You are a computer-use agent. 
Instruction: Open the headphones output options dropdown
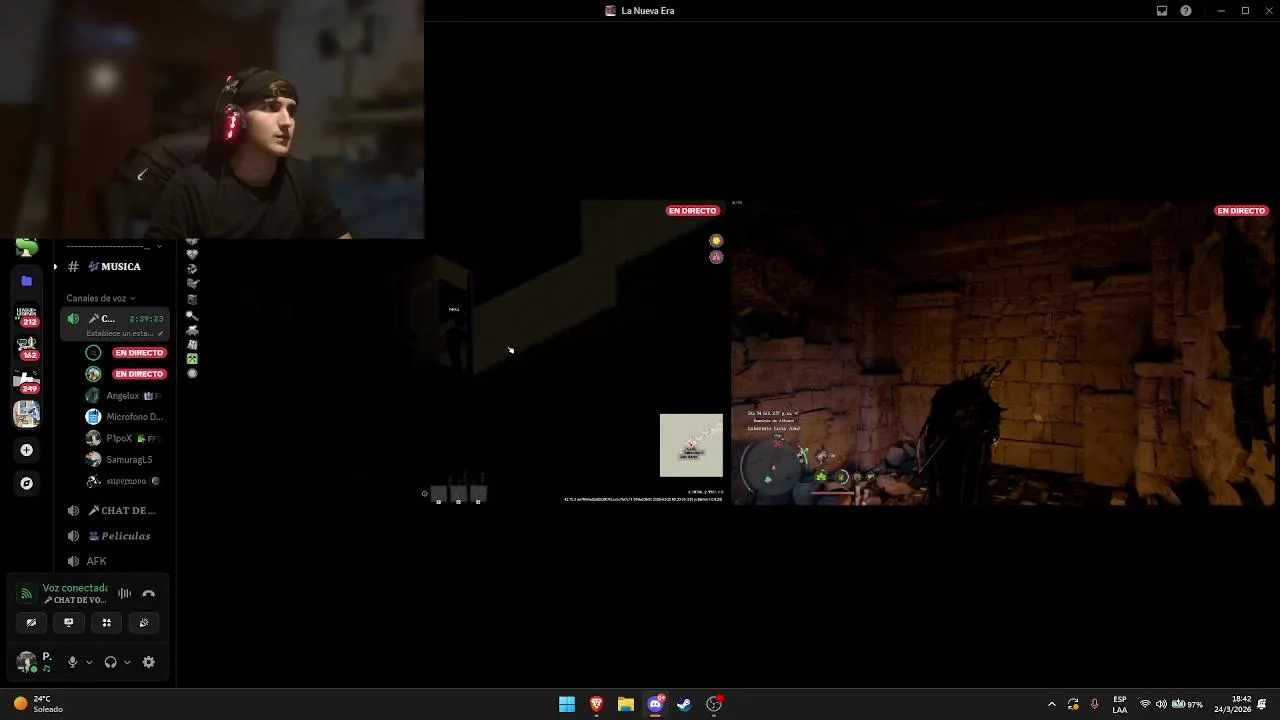(127, 662)
